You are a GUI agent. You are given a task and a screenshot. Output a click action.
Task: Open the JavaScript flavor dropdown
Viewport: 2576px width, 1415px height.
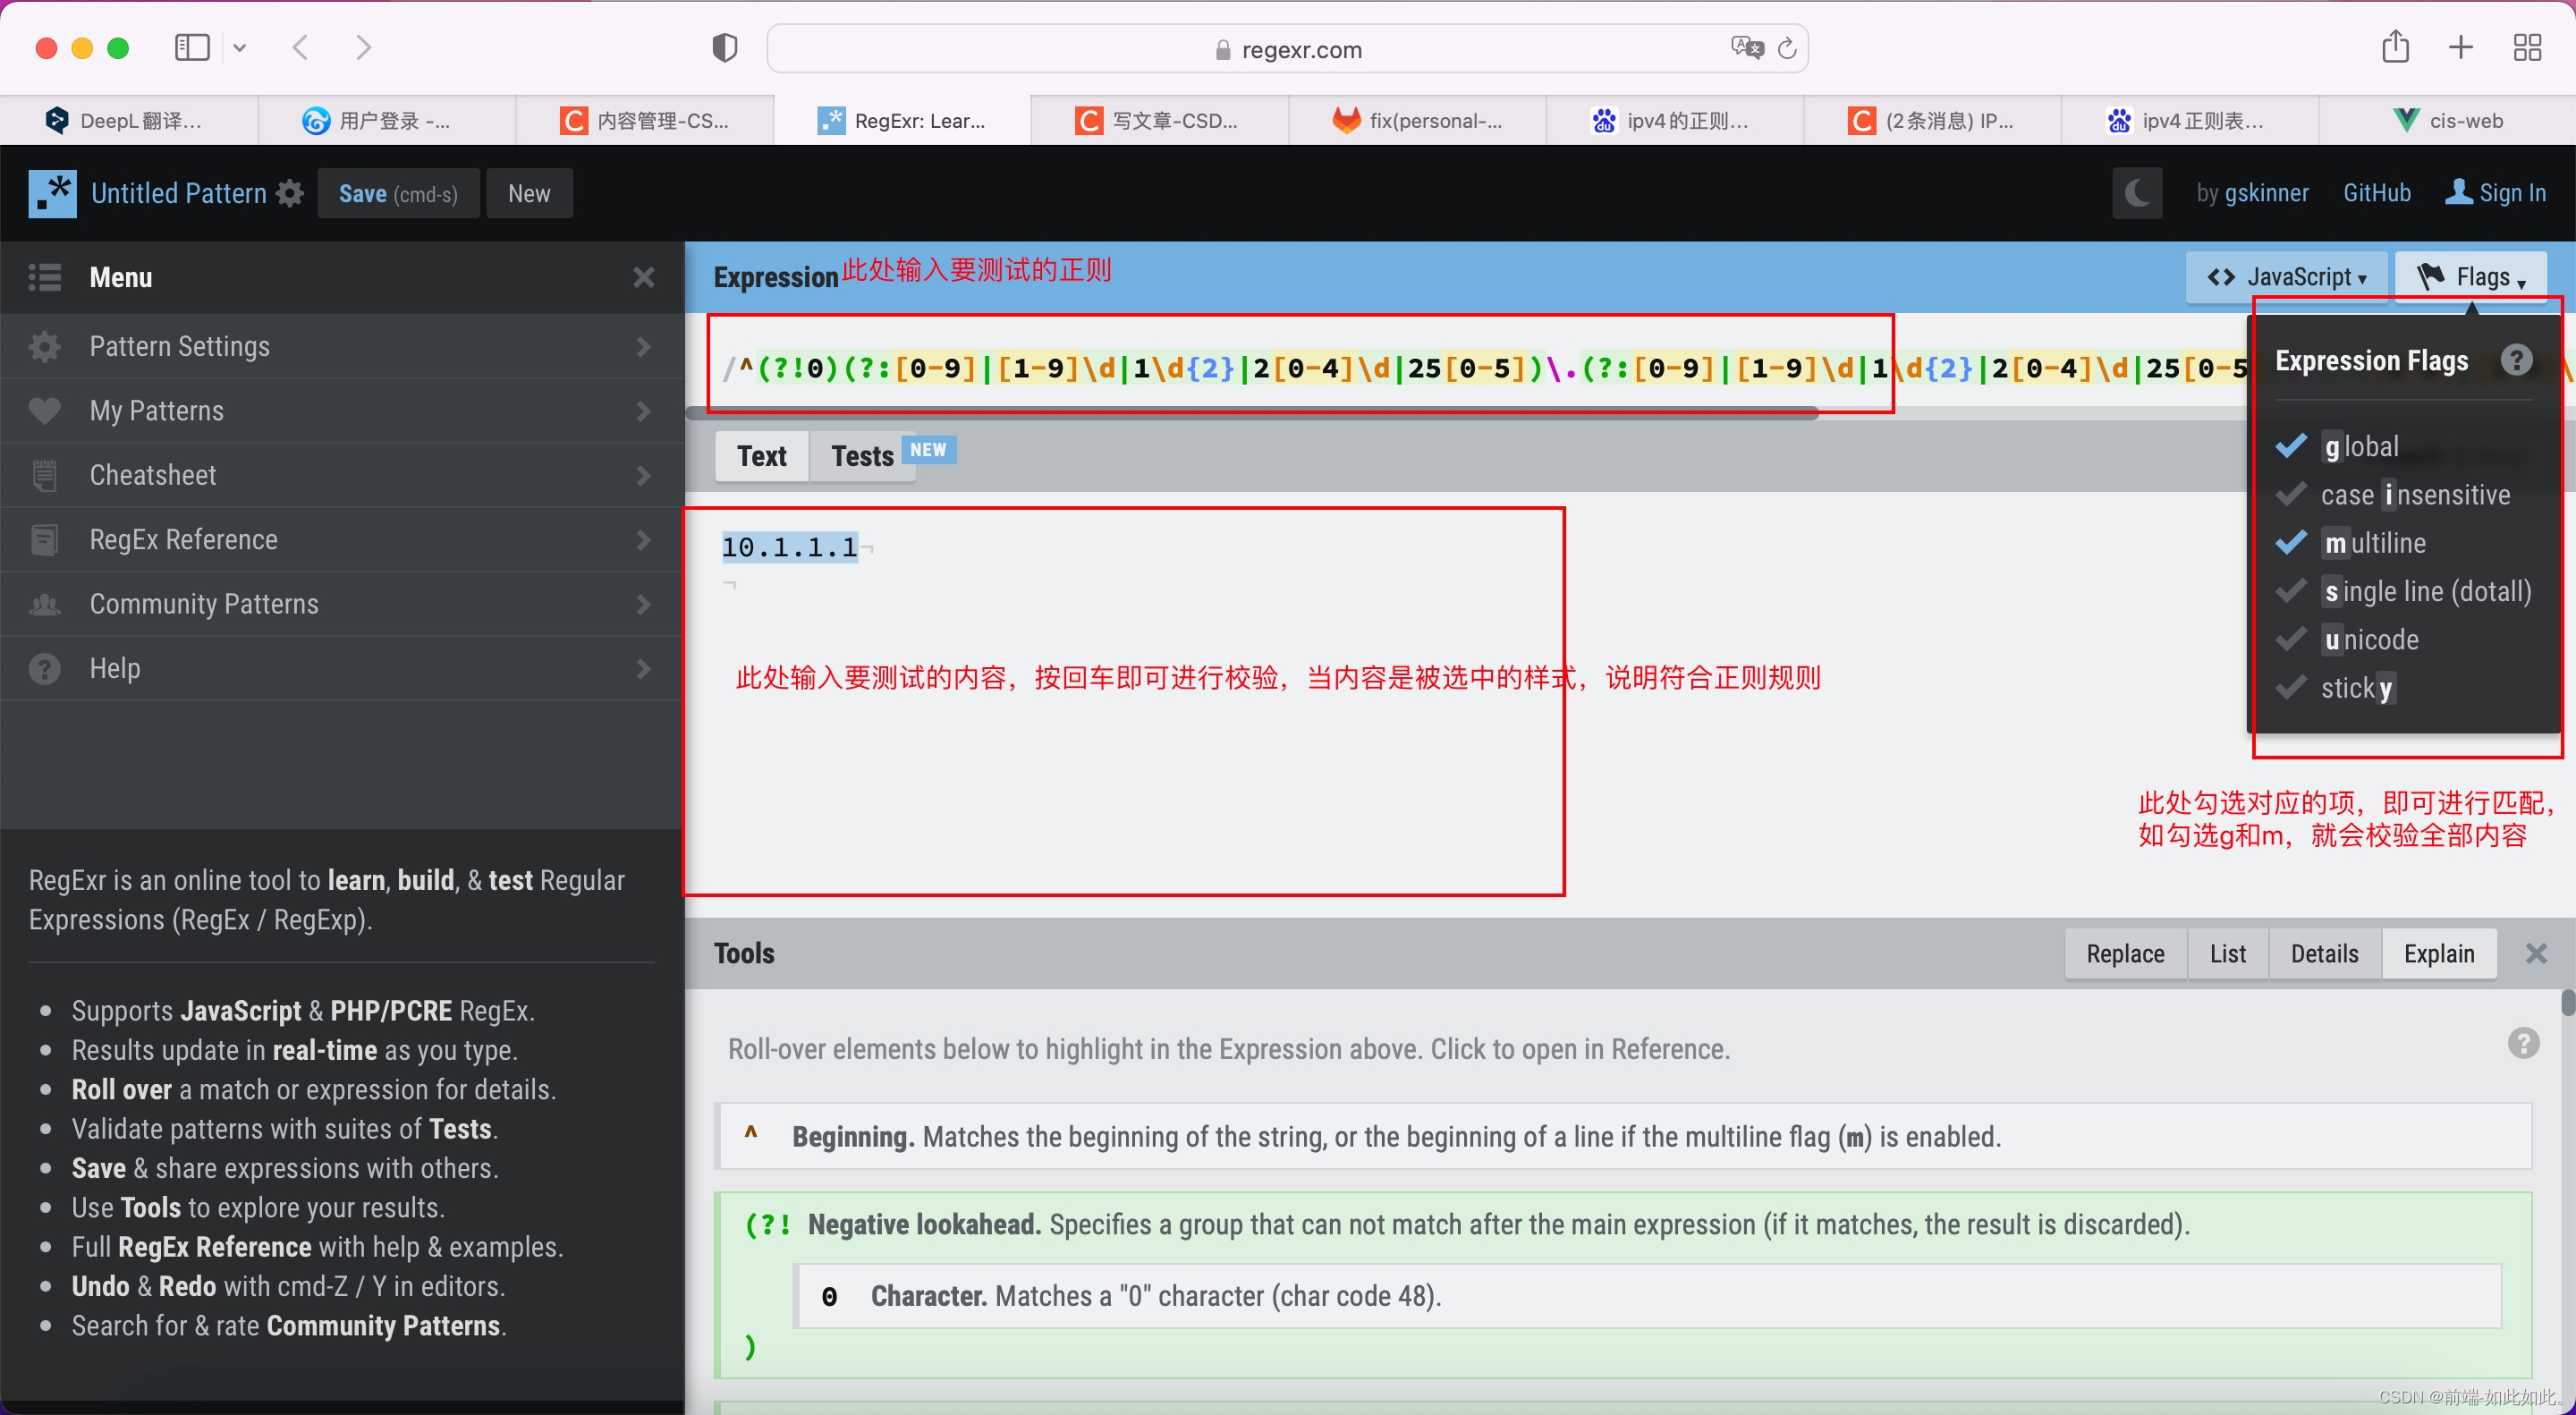coord(2287,276)
